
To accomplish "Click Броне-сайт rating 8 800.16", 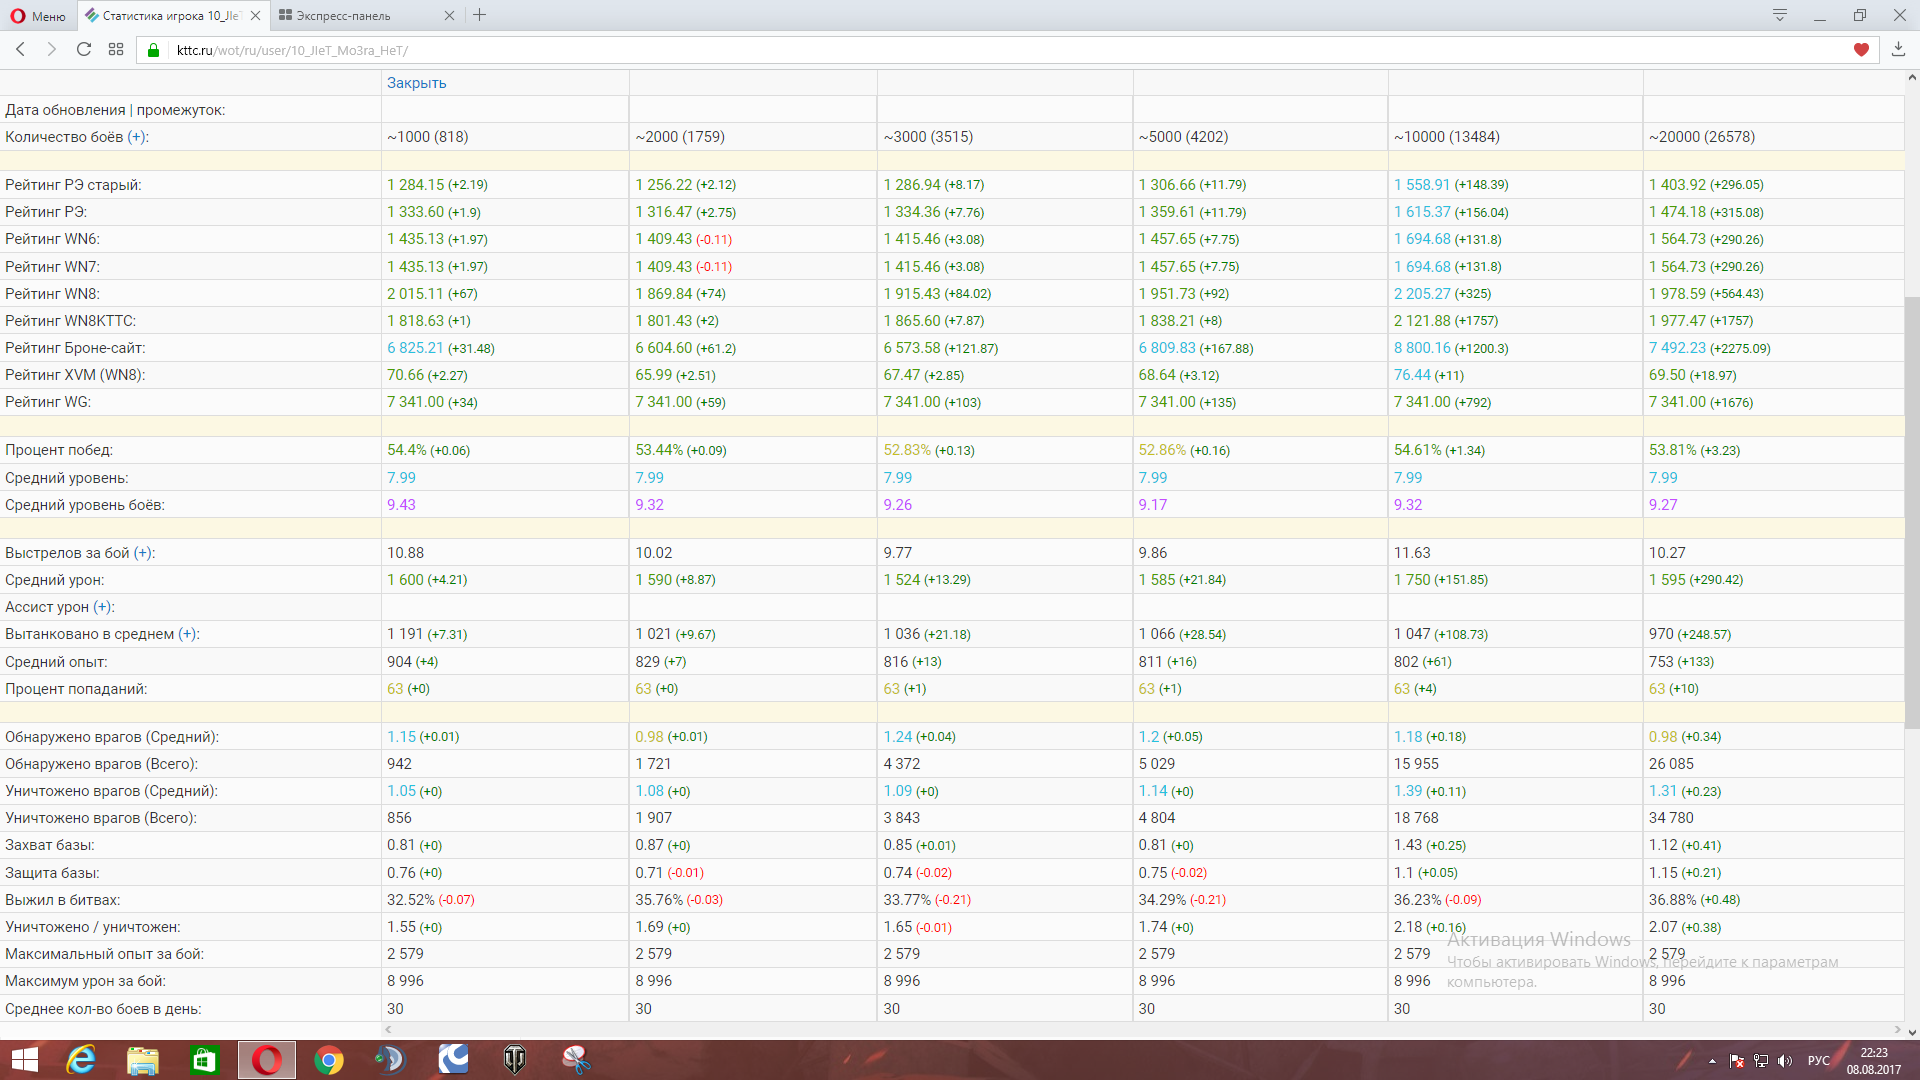I will click(1422, 348).
